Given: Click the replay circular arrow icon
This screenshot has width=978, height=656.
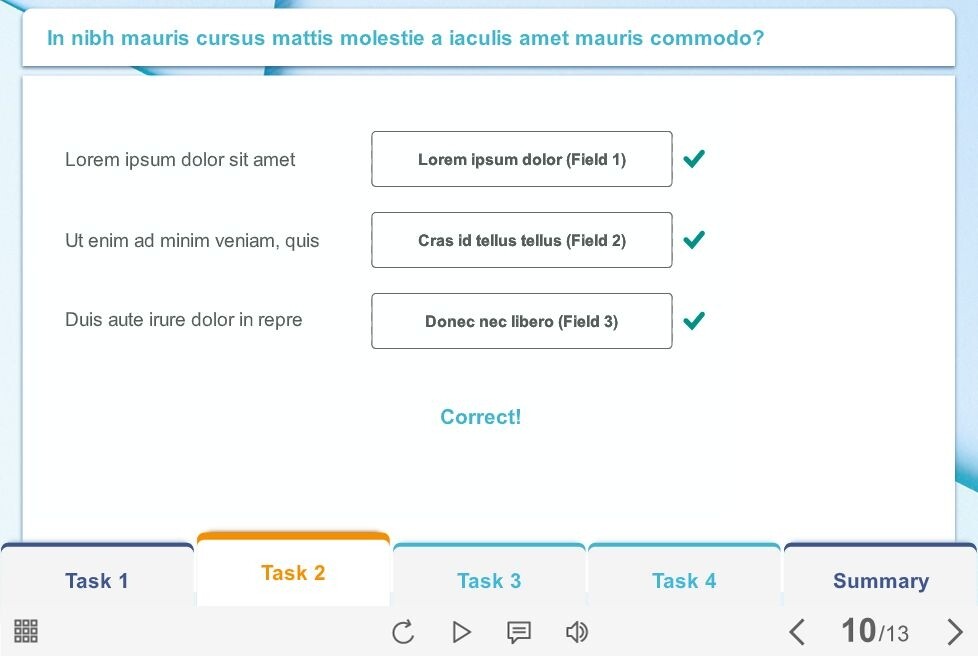Looking at the screenshot, I should pyautogui.click(x=403, y=632).
